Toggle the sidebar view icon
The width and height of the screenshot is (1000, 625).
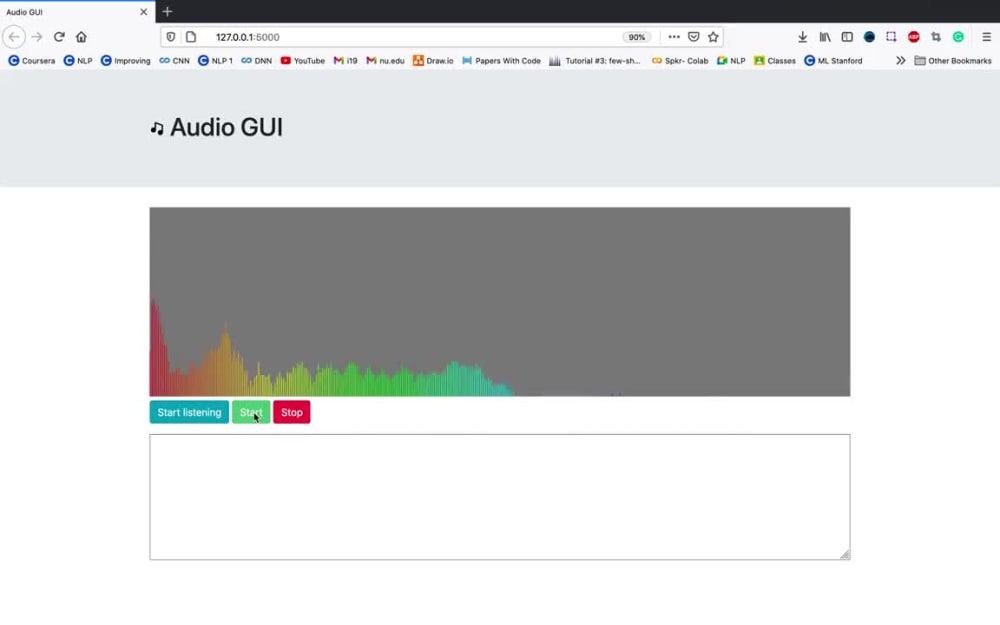(847, 37)
